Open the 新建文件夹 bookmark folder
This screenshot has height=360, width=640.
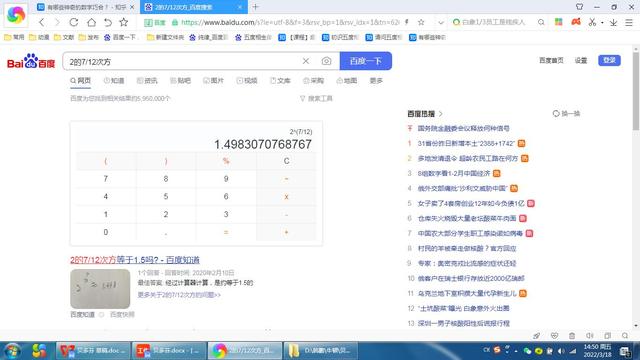click(x=165, y=38)
